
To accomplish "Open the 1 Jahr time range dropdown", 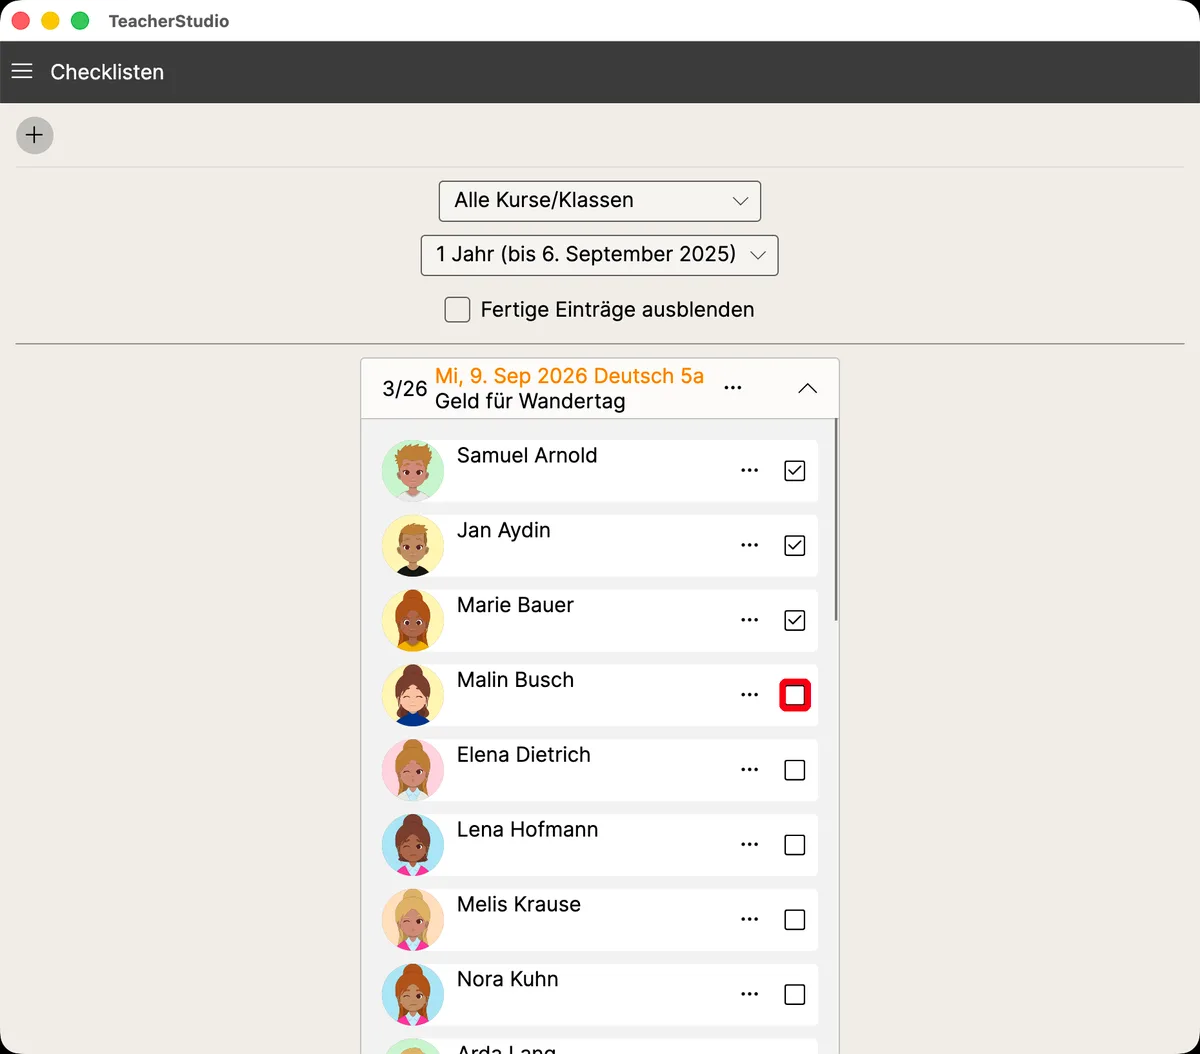I will click(x=600, y=255).
